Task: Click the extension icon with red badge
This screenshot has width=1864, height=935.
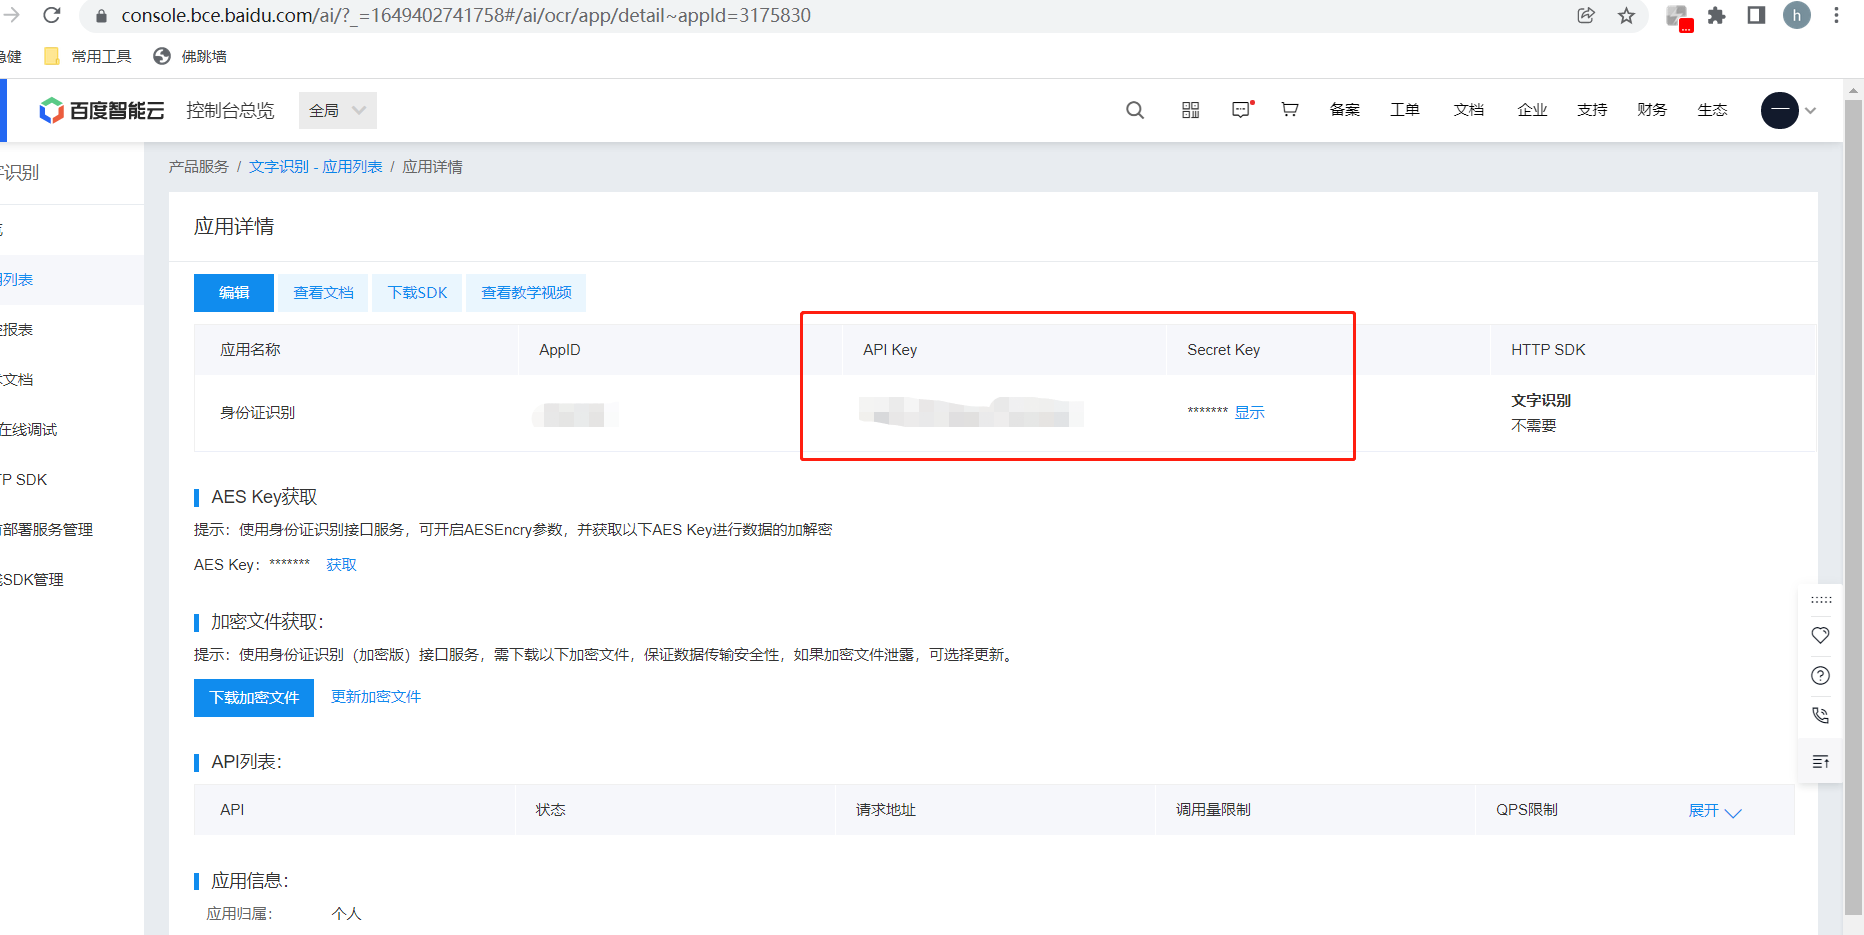Action: click(x=1678, y=17)
